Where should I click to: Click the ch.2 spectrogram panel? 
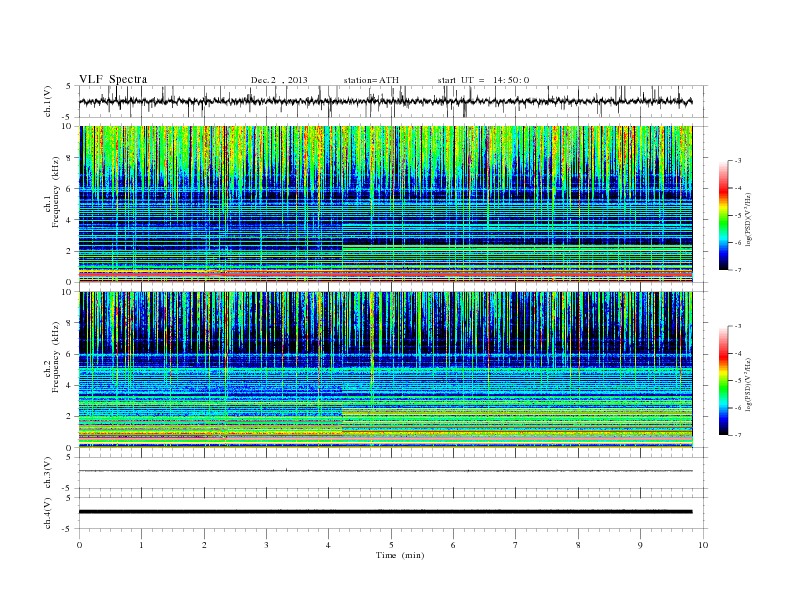coord(385,369)
